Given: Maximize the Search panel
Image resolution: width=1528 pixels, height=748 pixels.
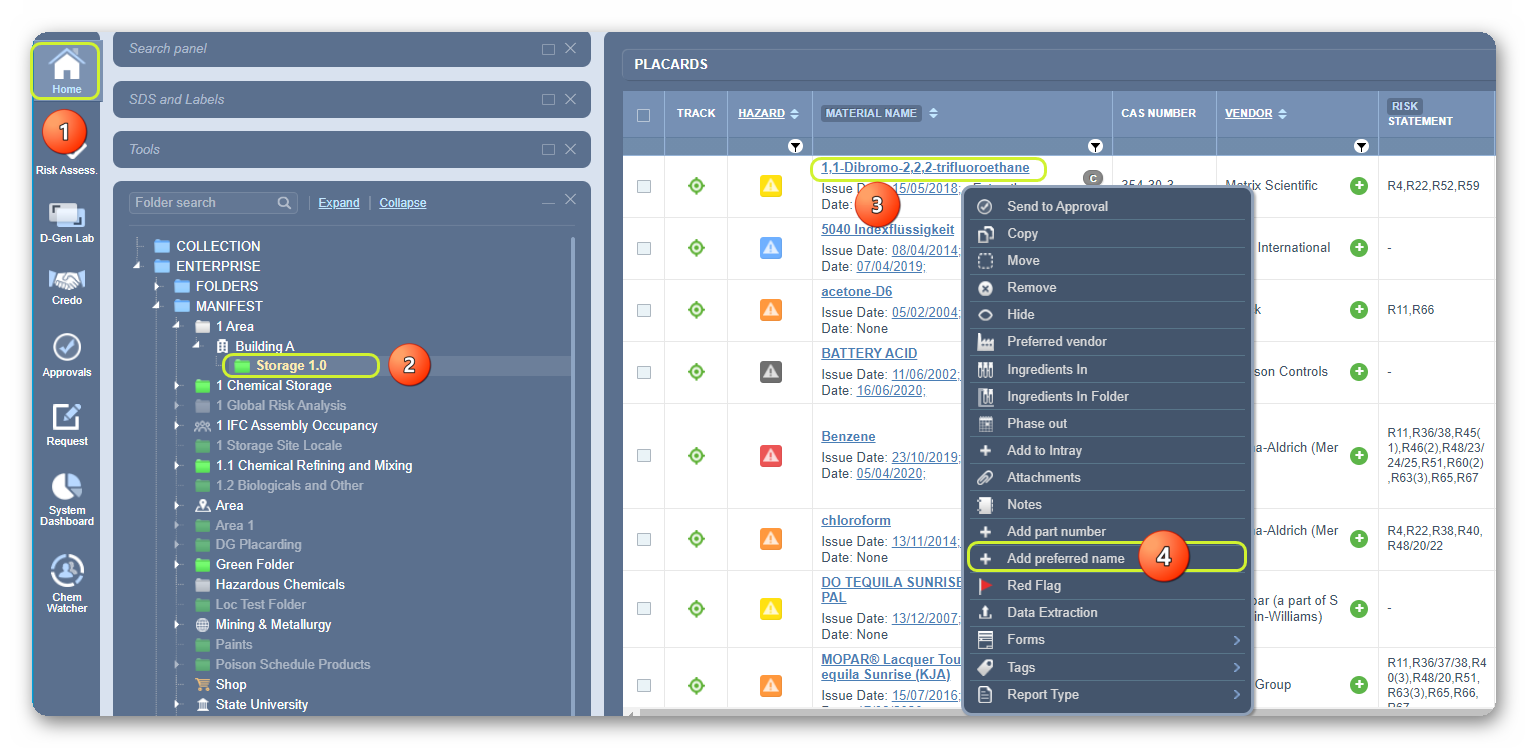Looking at the screenshot, I should (548, 49).
